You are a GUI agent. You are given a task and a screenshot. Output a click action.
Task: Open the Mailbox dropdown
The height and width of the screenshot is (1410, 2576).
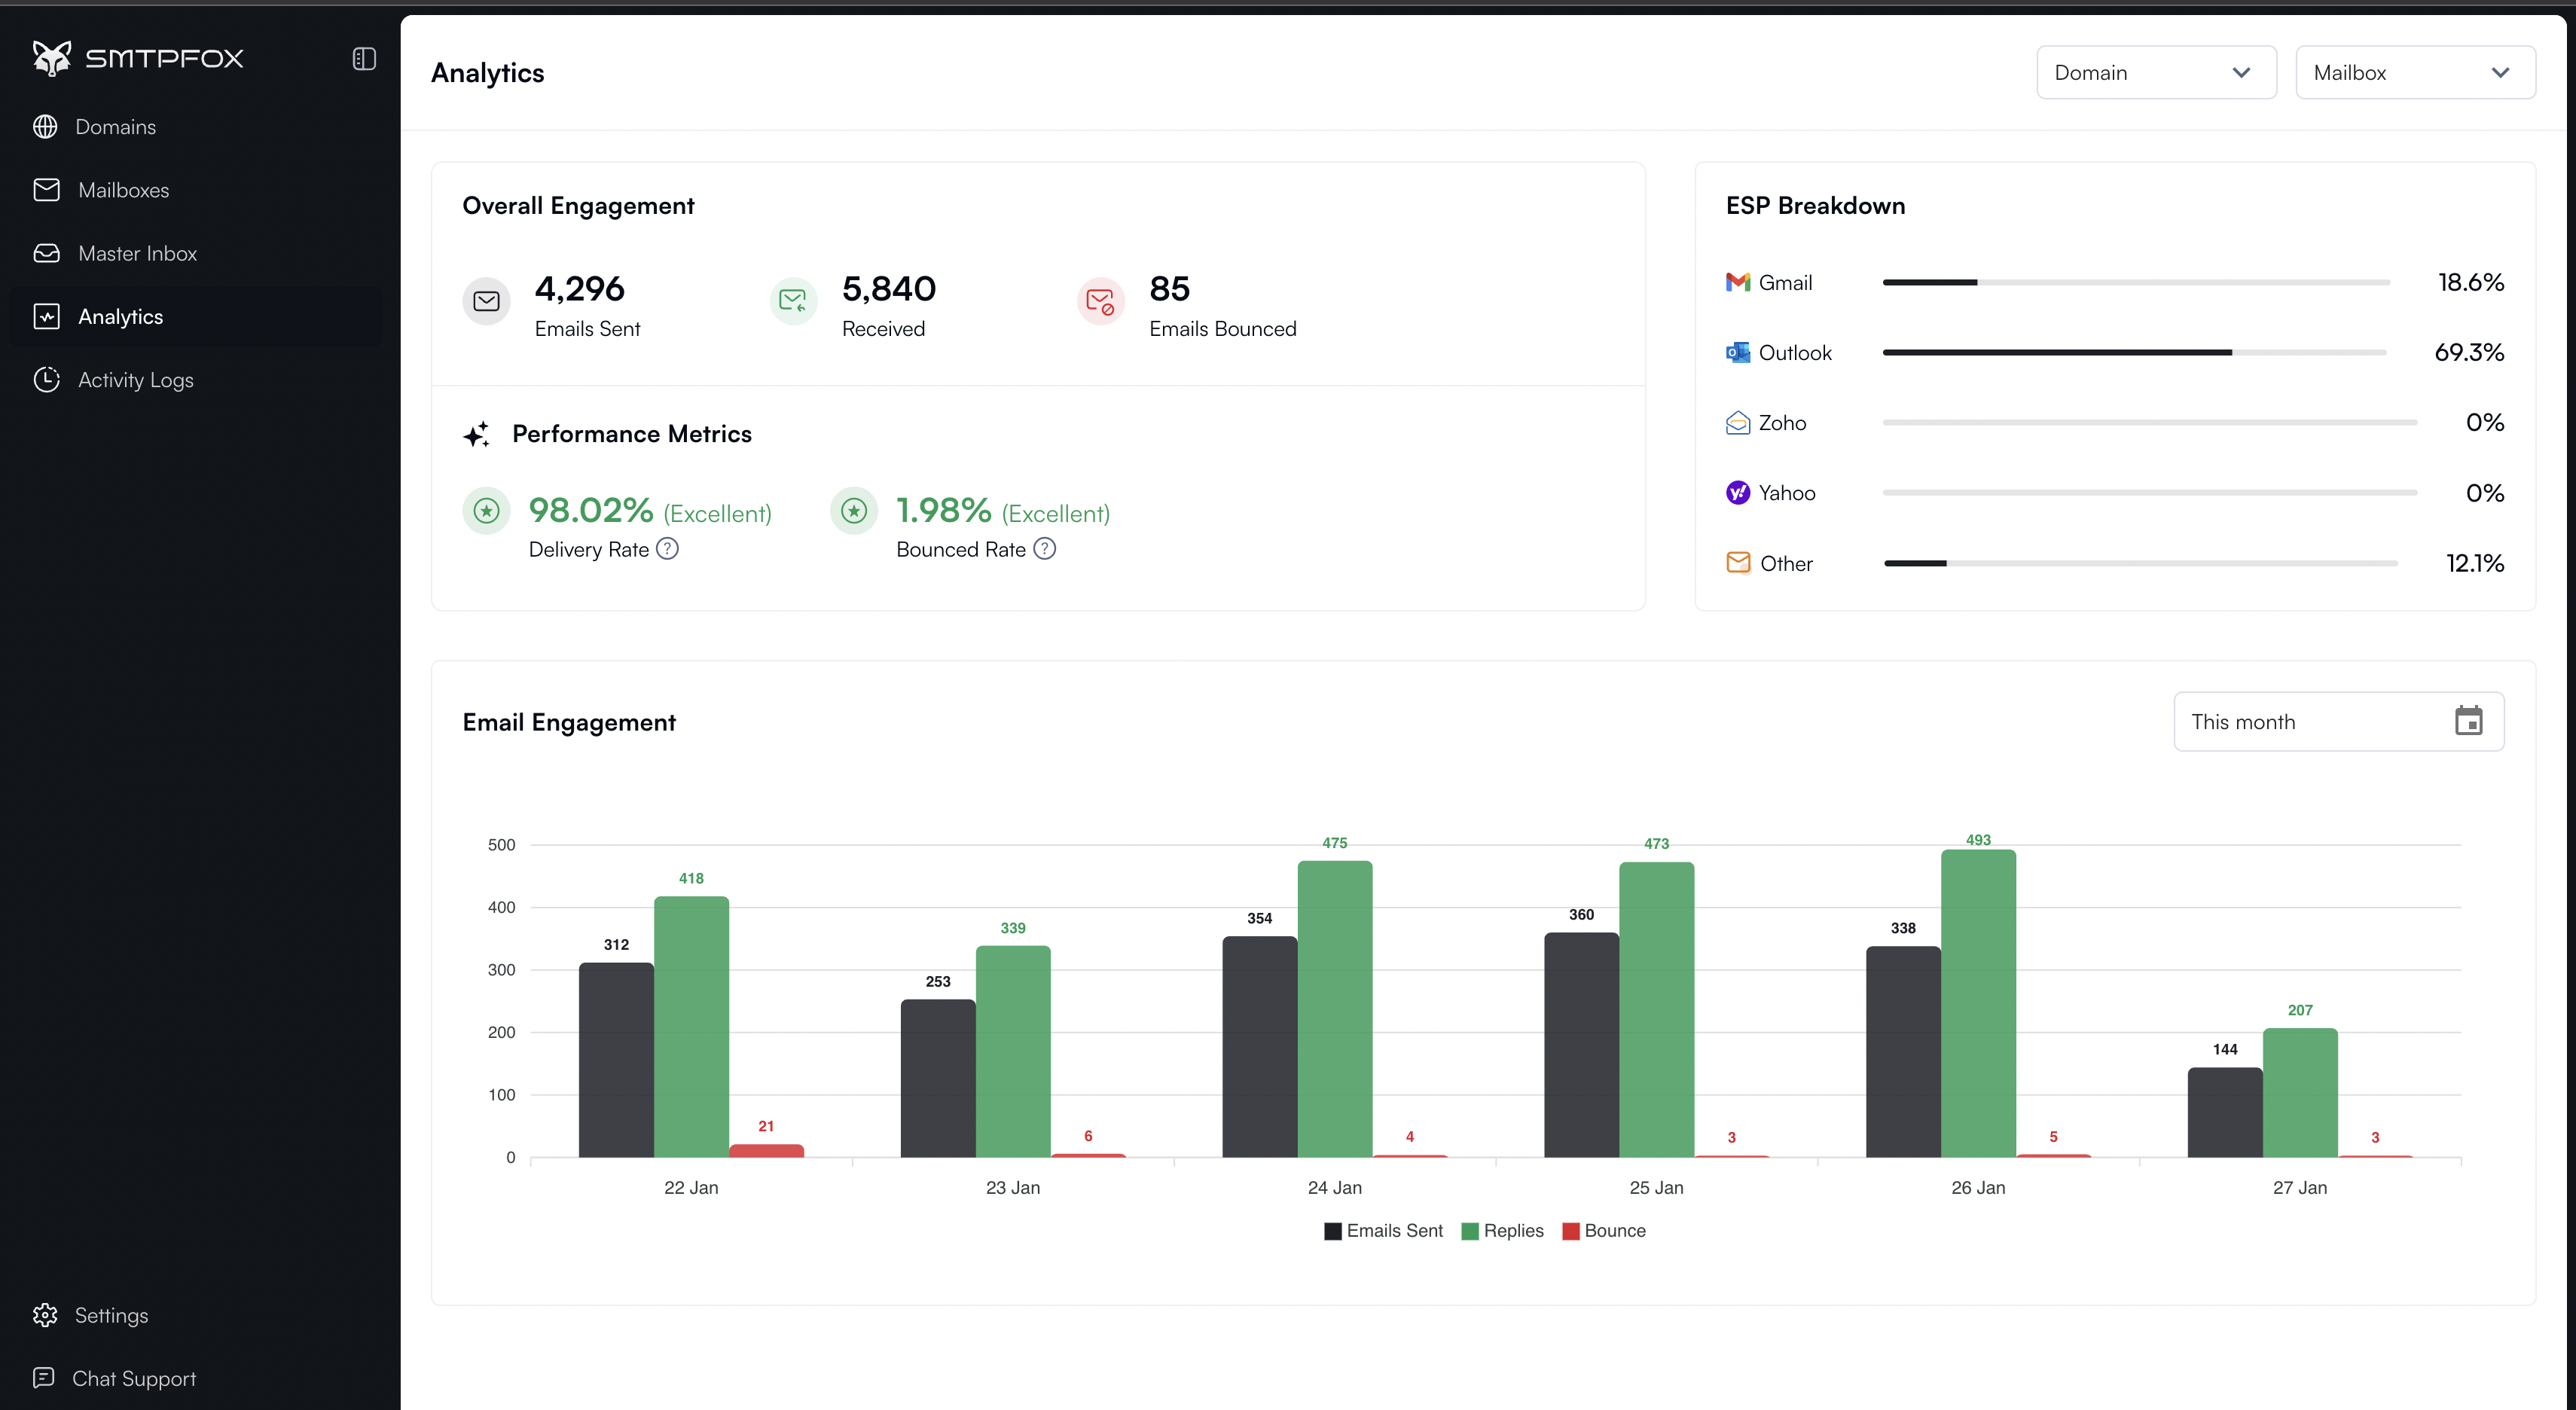point(2416,72)
